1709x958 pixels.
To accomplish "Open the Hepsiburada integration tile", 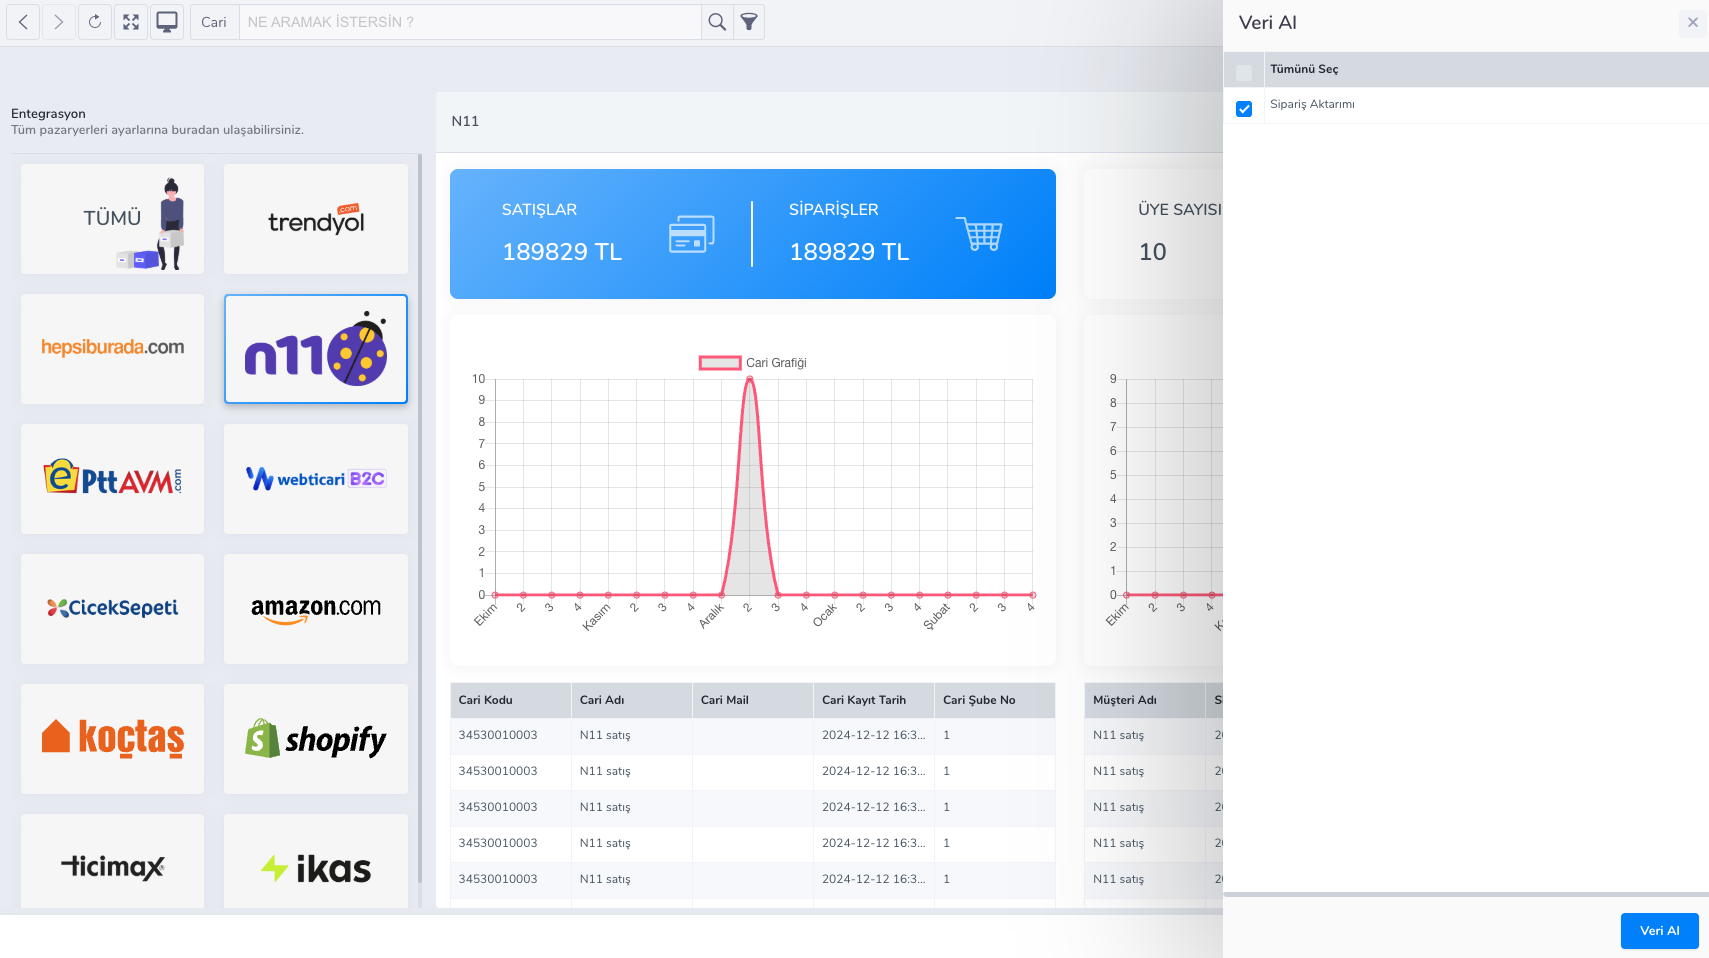I will click(112, 349).
